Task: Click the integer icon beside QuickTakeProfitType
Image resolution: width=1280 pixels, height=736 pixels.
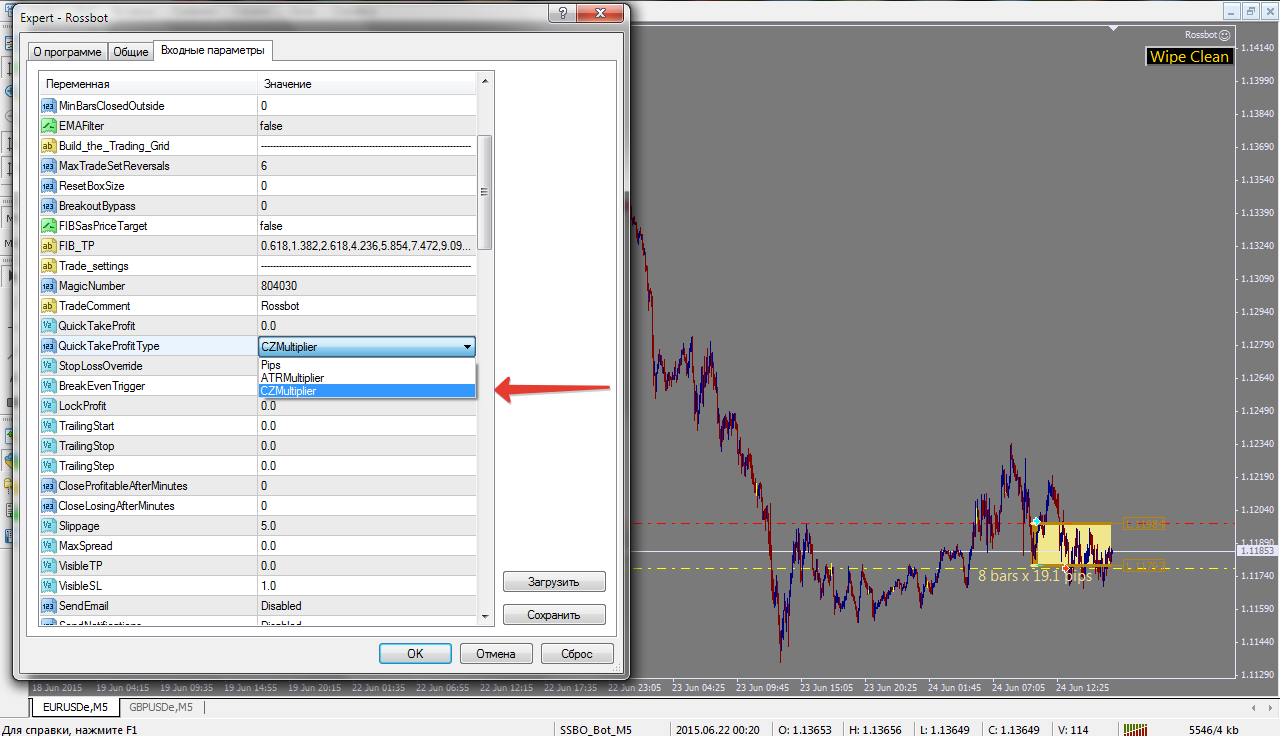Action: click(x=48, y=346)
